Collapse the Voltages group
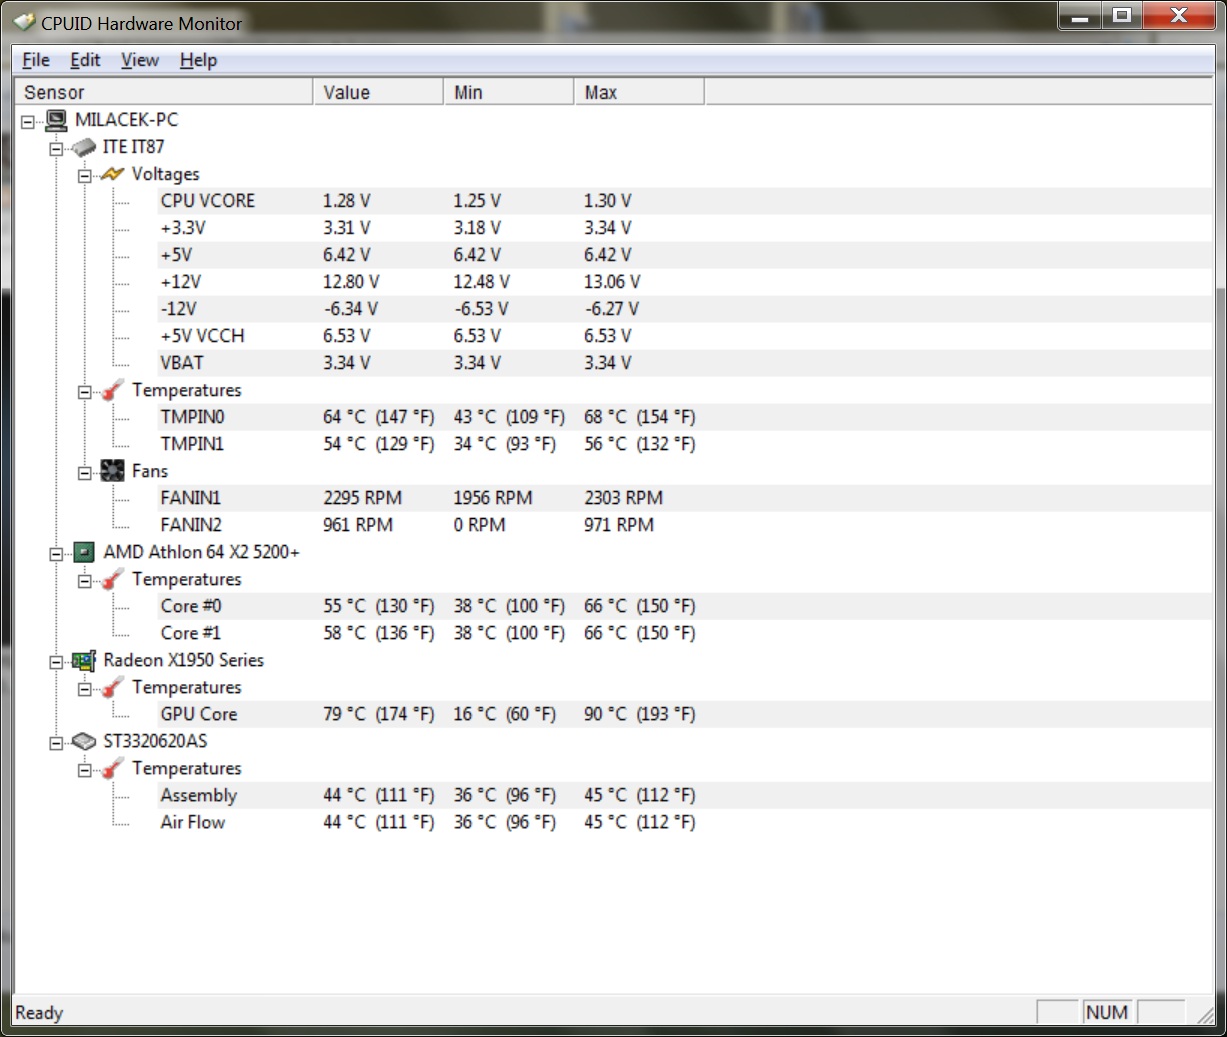Viewport: 1227px width, 1037px height. tap(84, 175)
